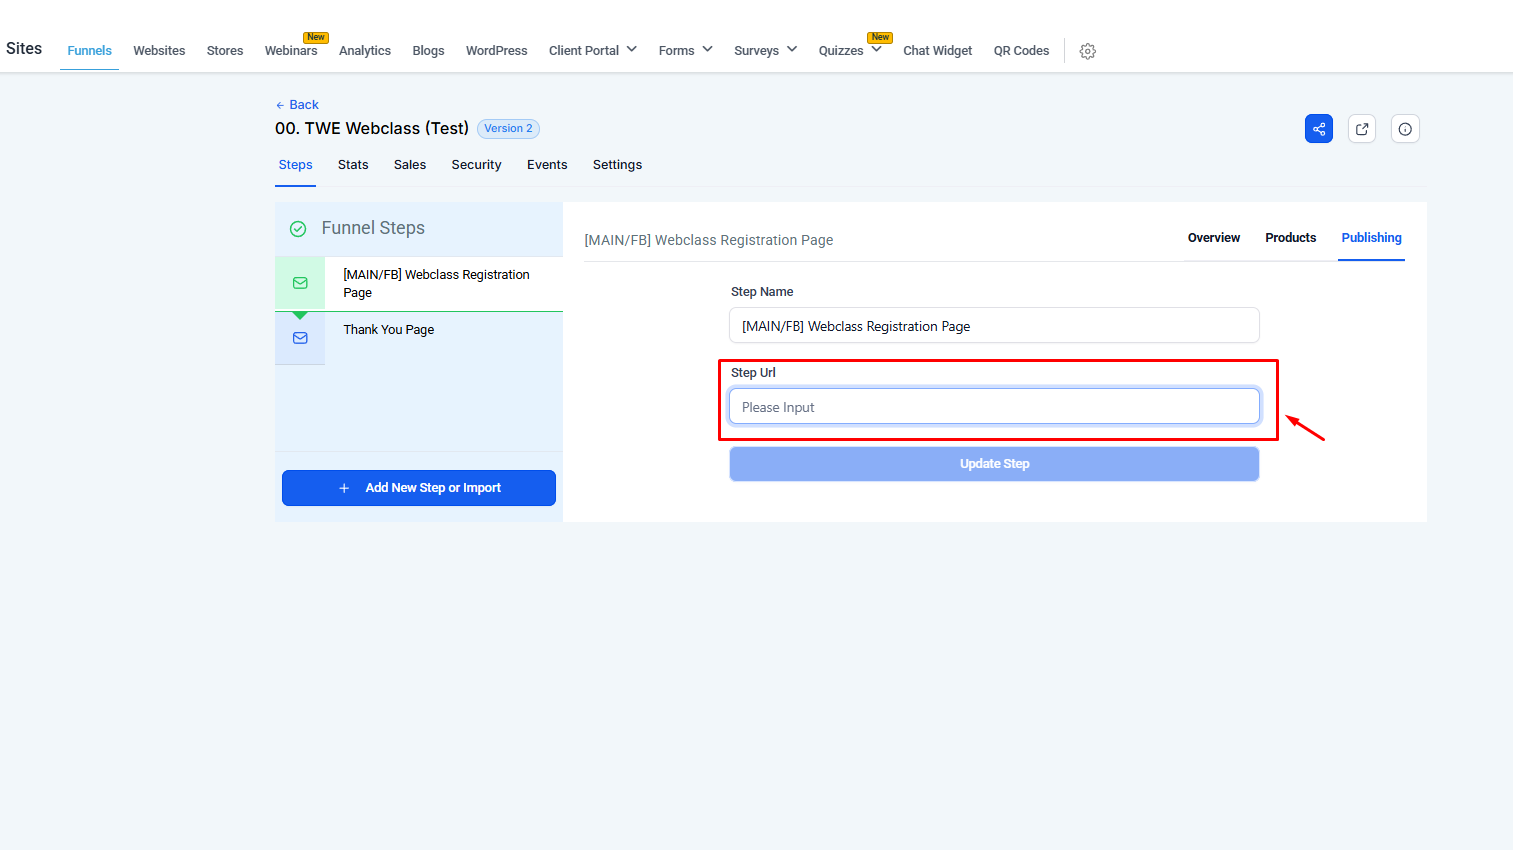
Task: Select Thank You Page funnel step
Action: coord(389,330)
